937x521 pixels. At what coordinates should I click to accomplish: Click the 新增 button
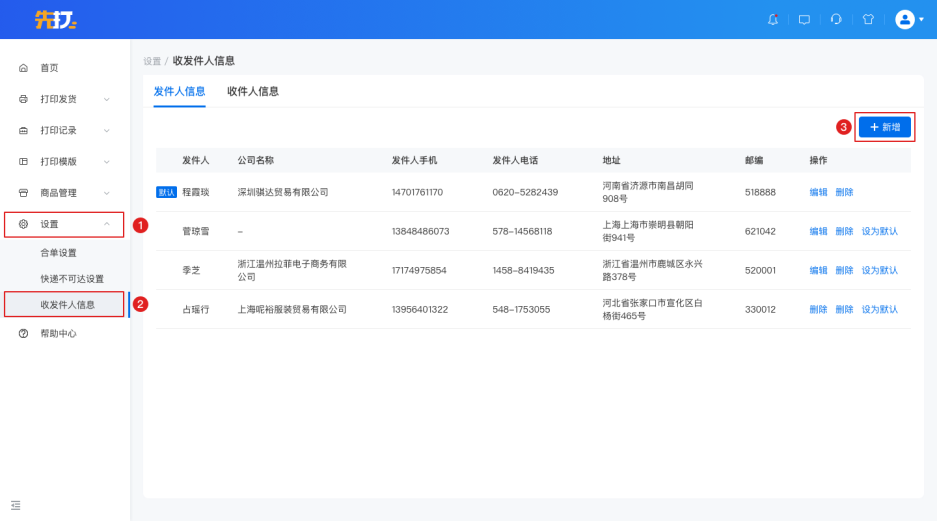coord(885,127)
